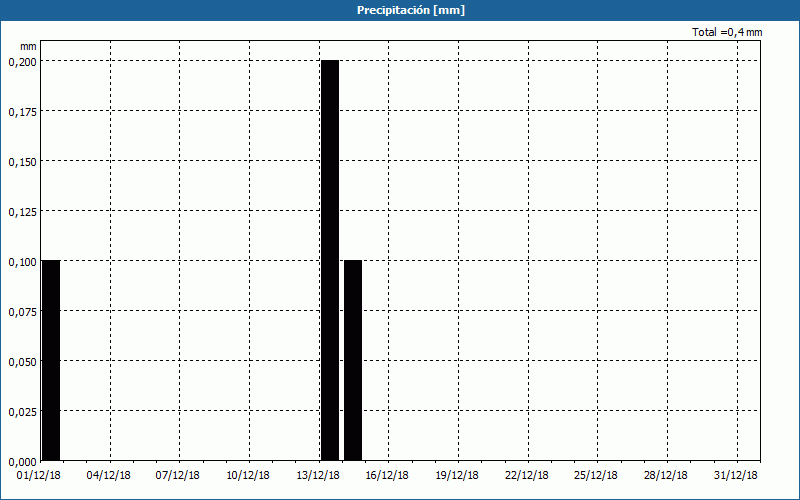
Task: Click the 0,200 y-axis label
Action: 22,62
